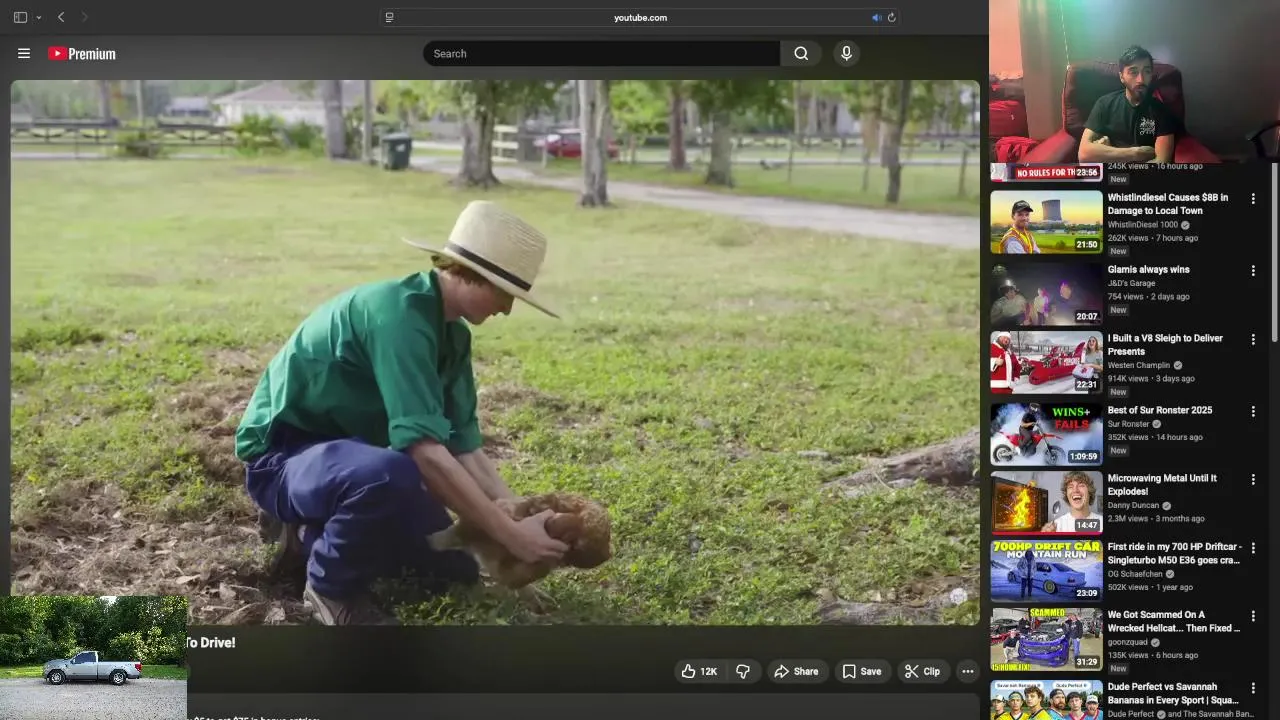This screenshot has height=720, width=1280.
Task: Click OG Schaefchen channel name
Action: 1135,574
